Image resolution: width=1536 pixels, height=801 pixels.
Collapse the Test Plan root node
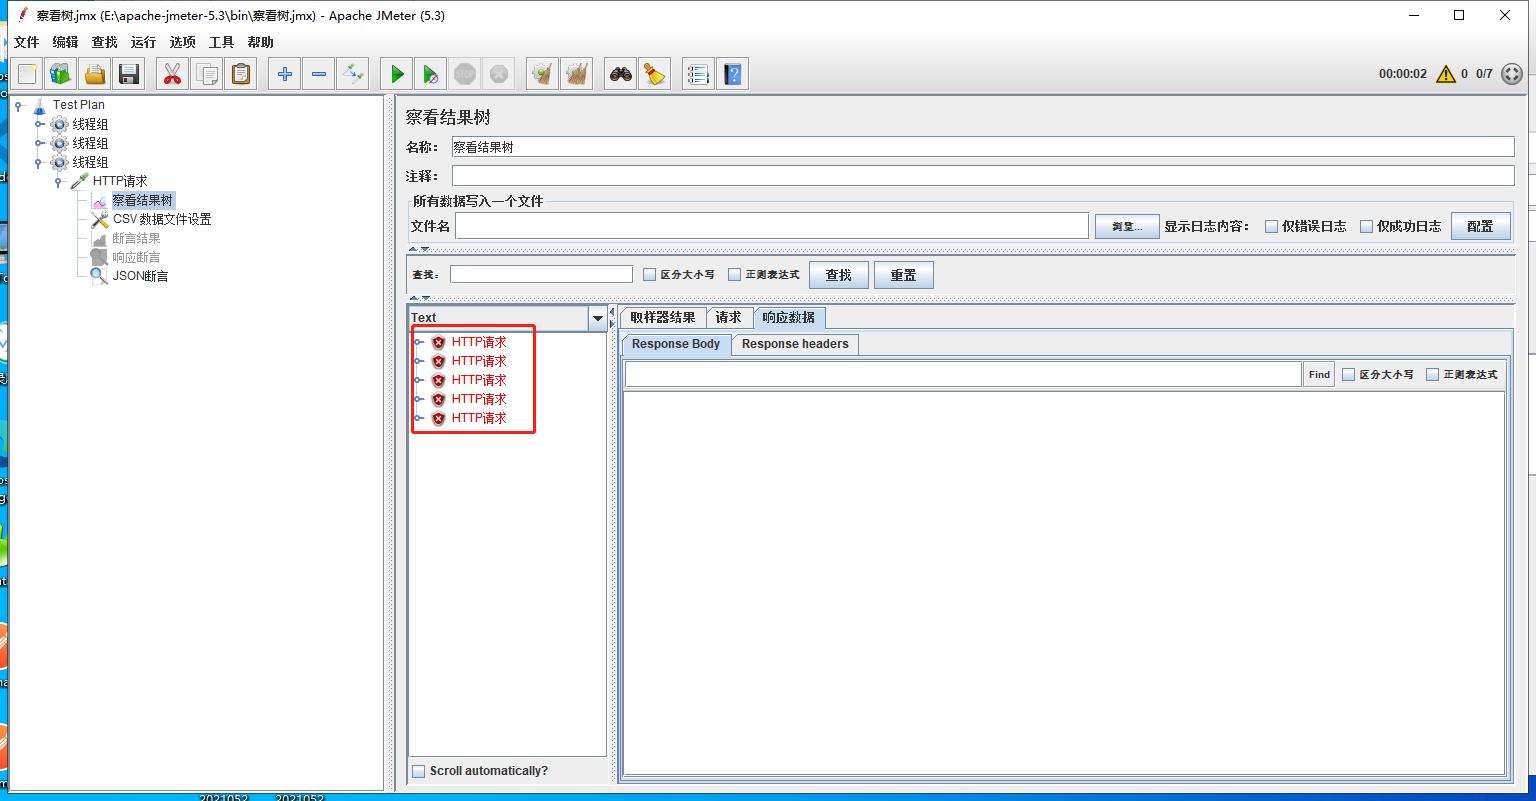(19, 105)
